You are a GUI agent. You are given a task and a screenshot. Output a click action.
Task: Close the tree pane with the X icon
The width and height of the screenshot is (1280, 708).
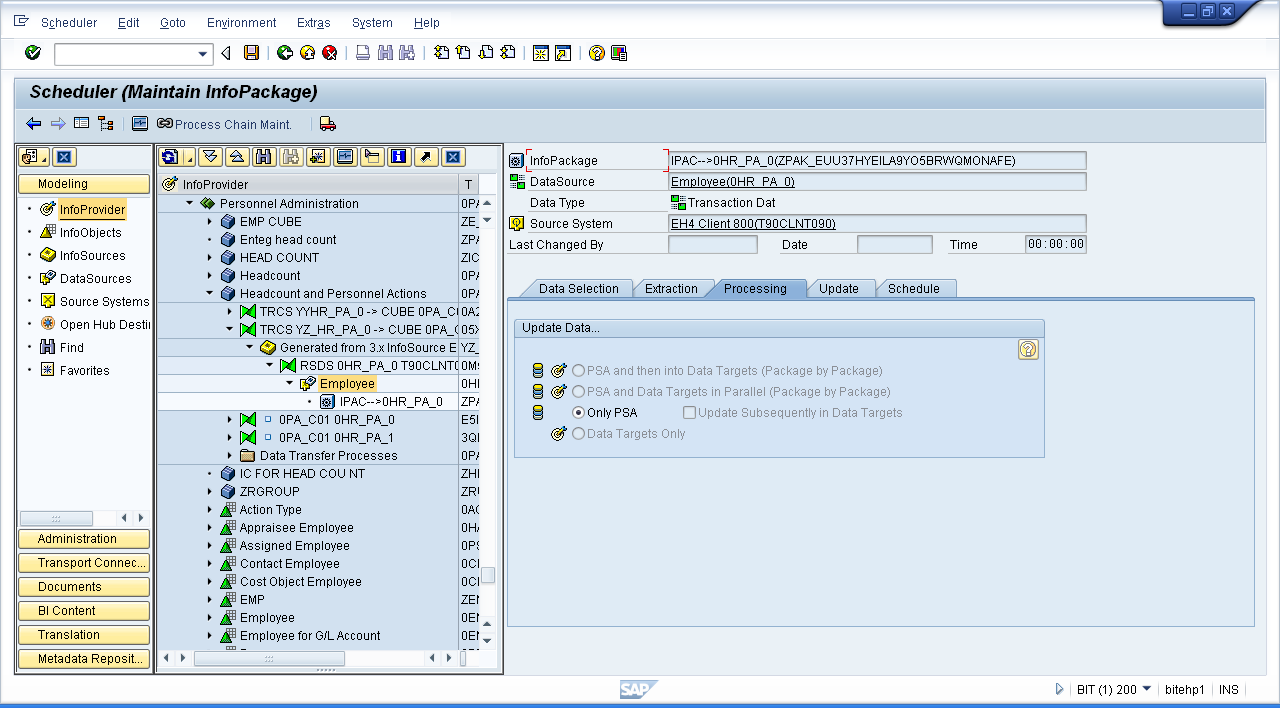point(453,156)
